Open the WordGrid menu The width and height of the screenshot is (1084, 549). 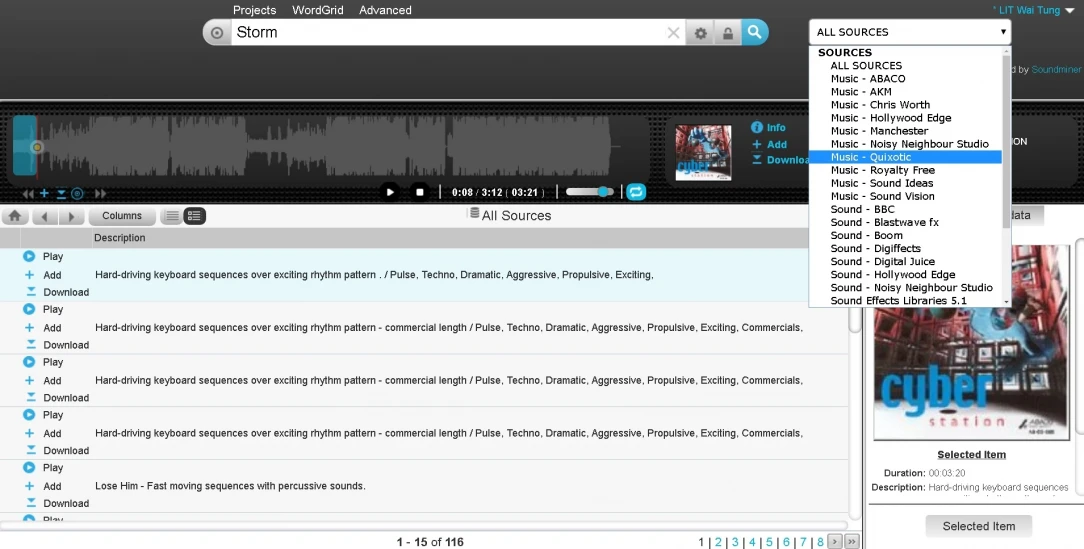316,10
